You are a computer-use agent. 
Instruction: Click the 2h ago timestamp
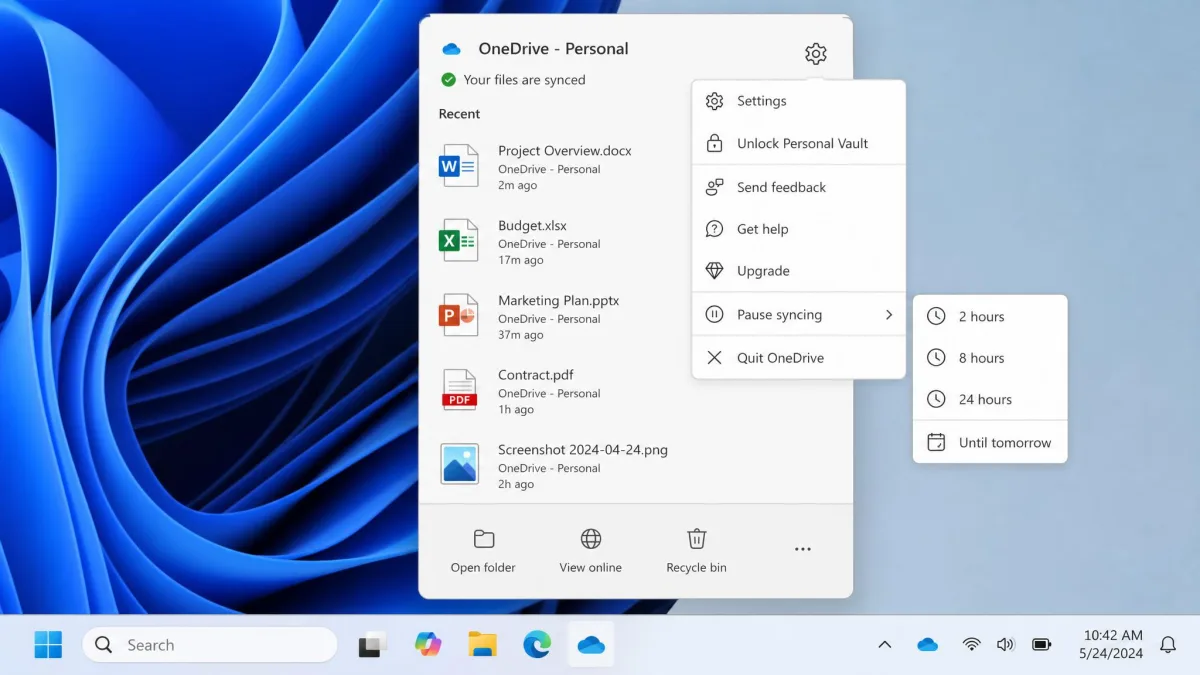pos(516,484)
